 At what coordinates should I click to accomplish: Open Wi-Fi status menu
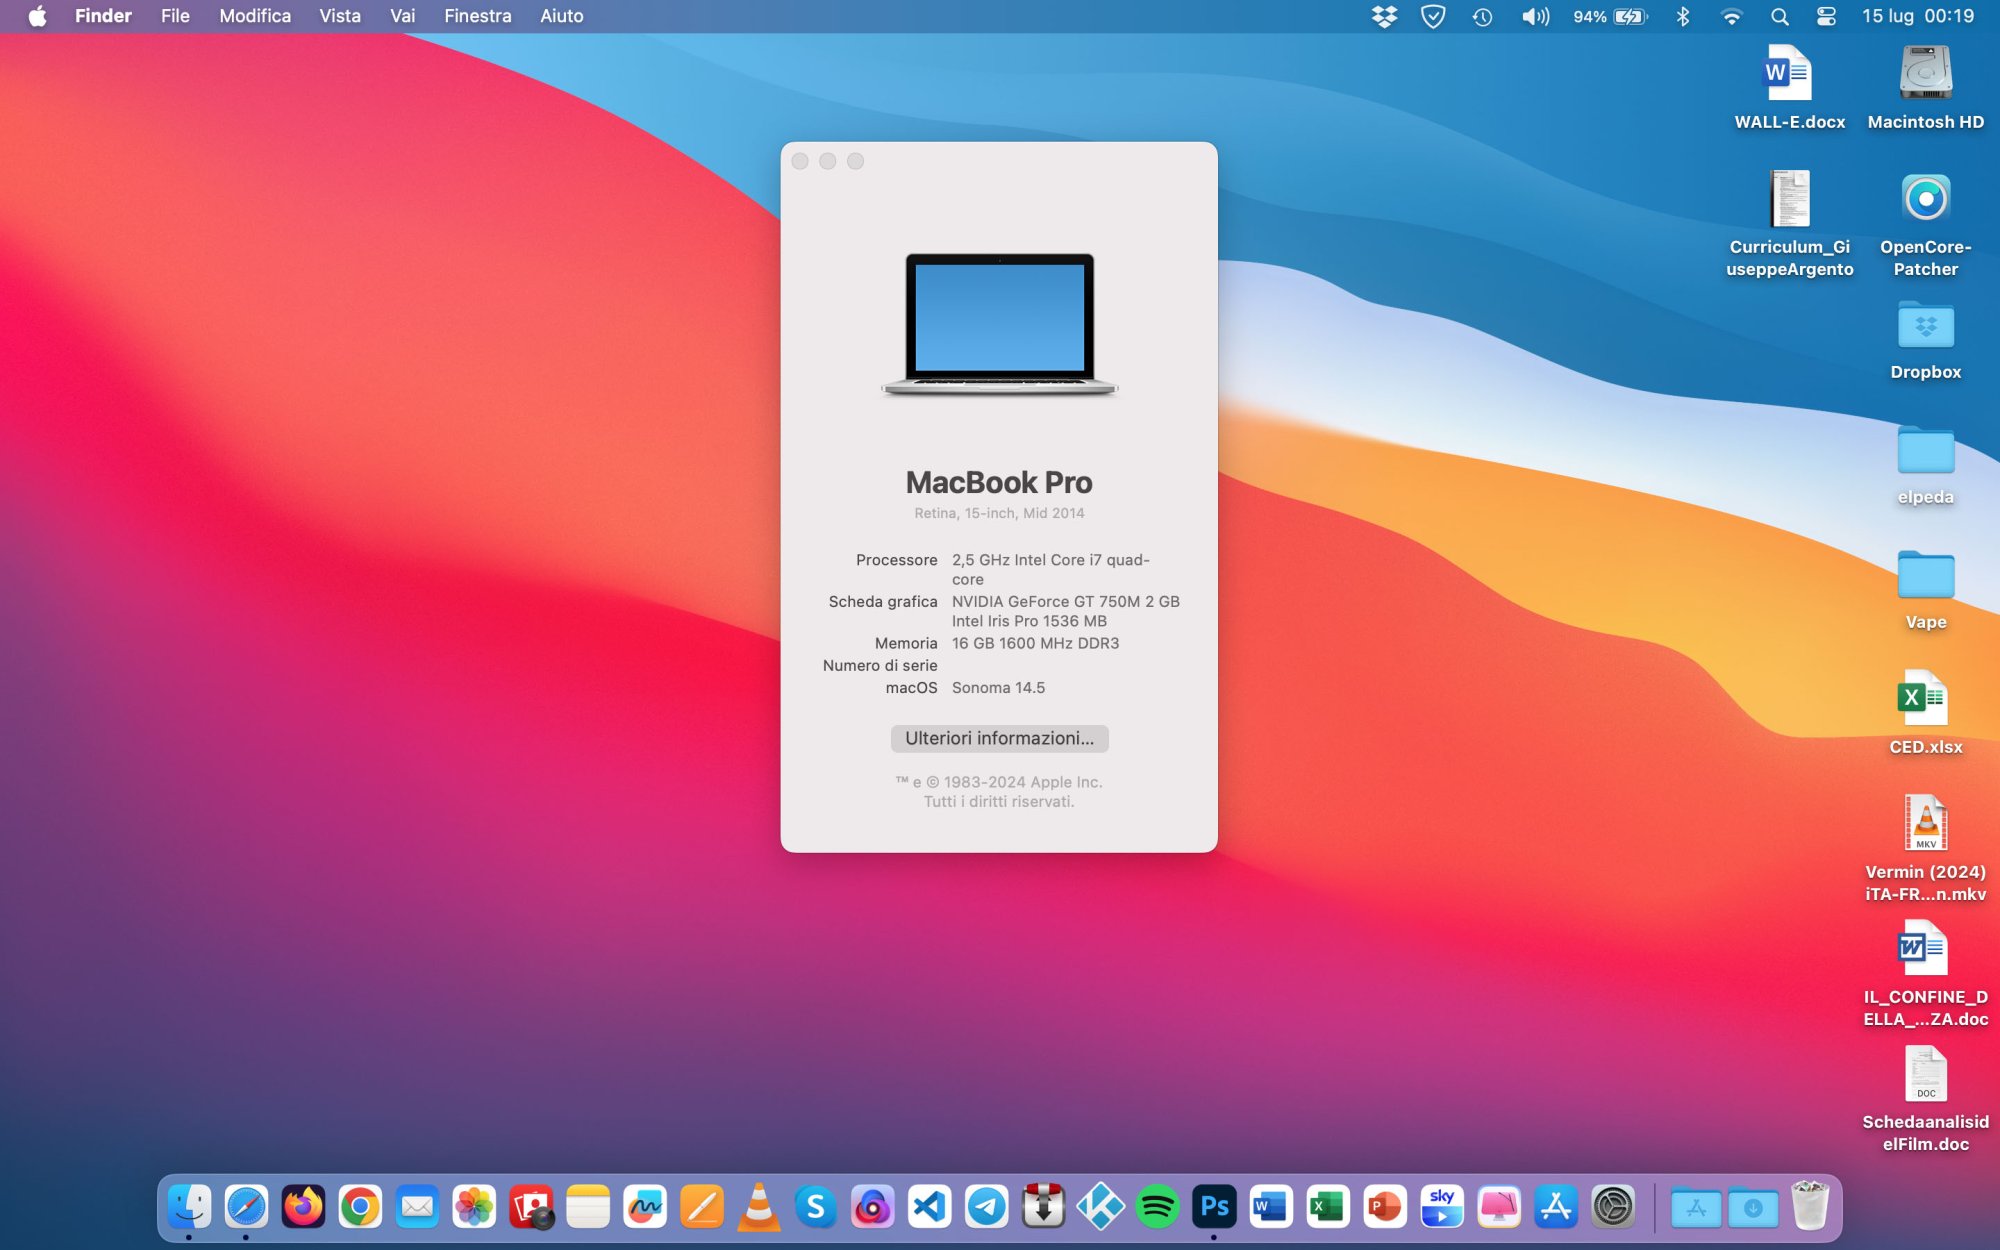[x=1731, y=16]
